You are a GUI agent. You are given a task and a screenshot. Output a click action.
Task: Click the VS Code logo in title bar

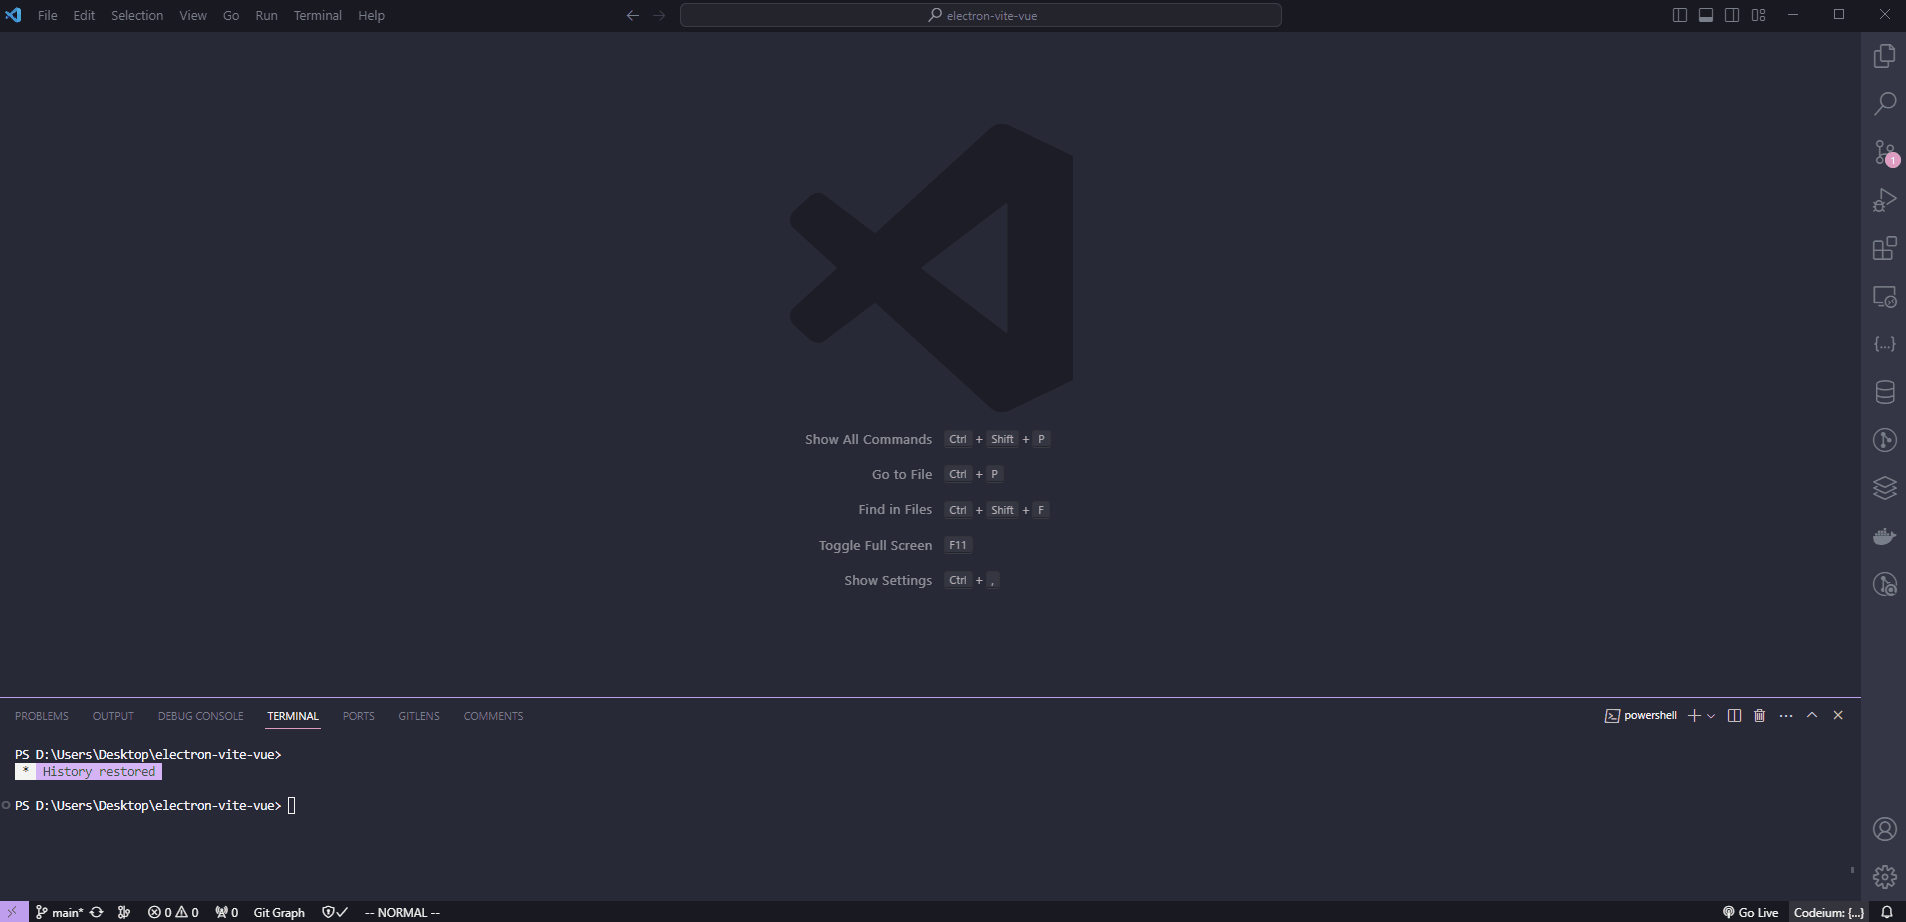pos(13,15)
